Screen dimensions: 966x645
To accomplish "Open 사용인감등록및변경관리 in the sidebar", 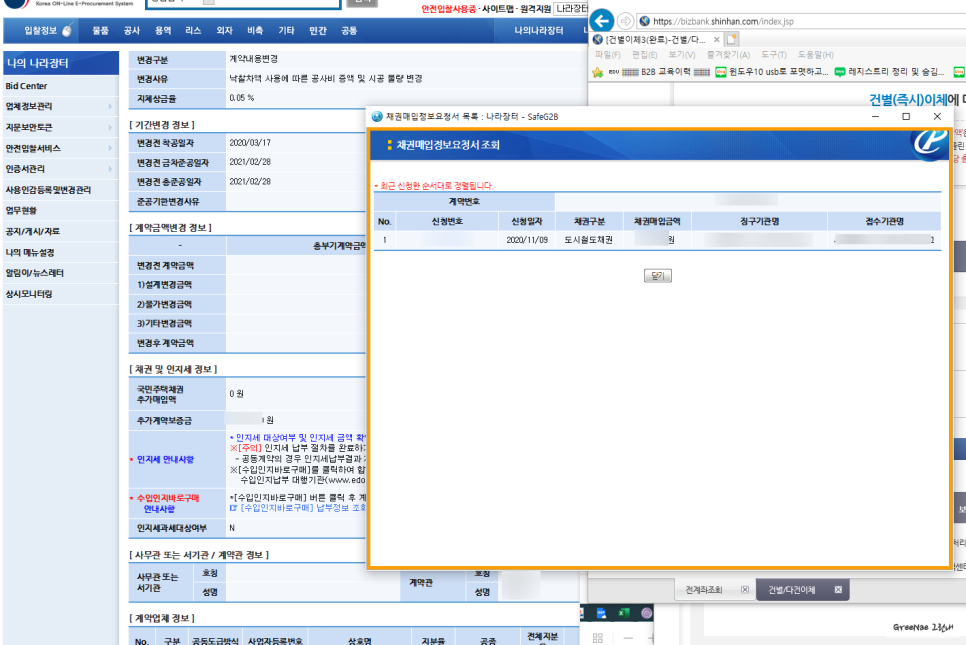I will 48,190.
